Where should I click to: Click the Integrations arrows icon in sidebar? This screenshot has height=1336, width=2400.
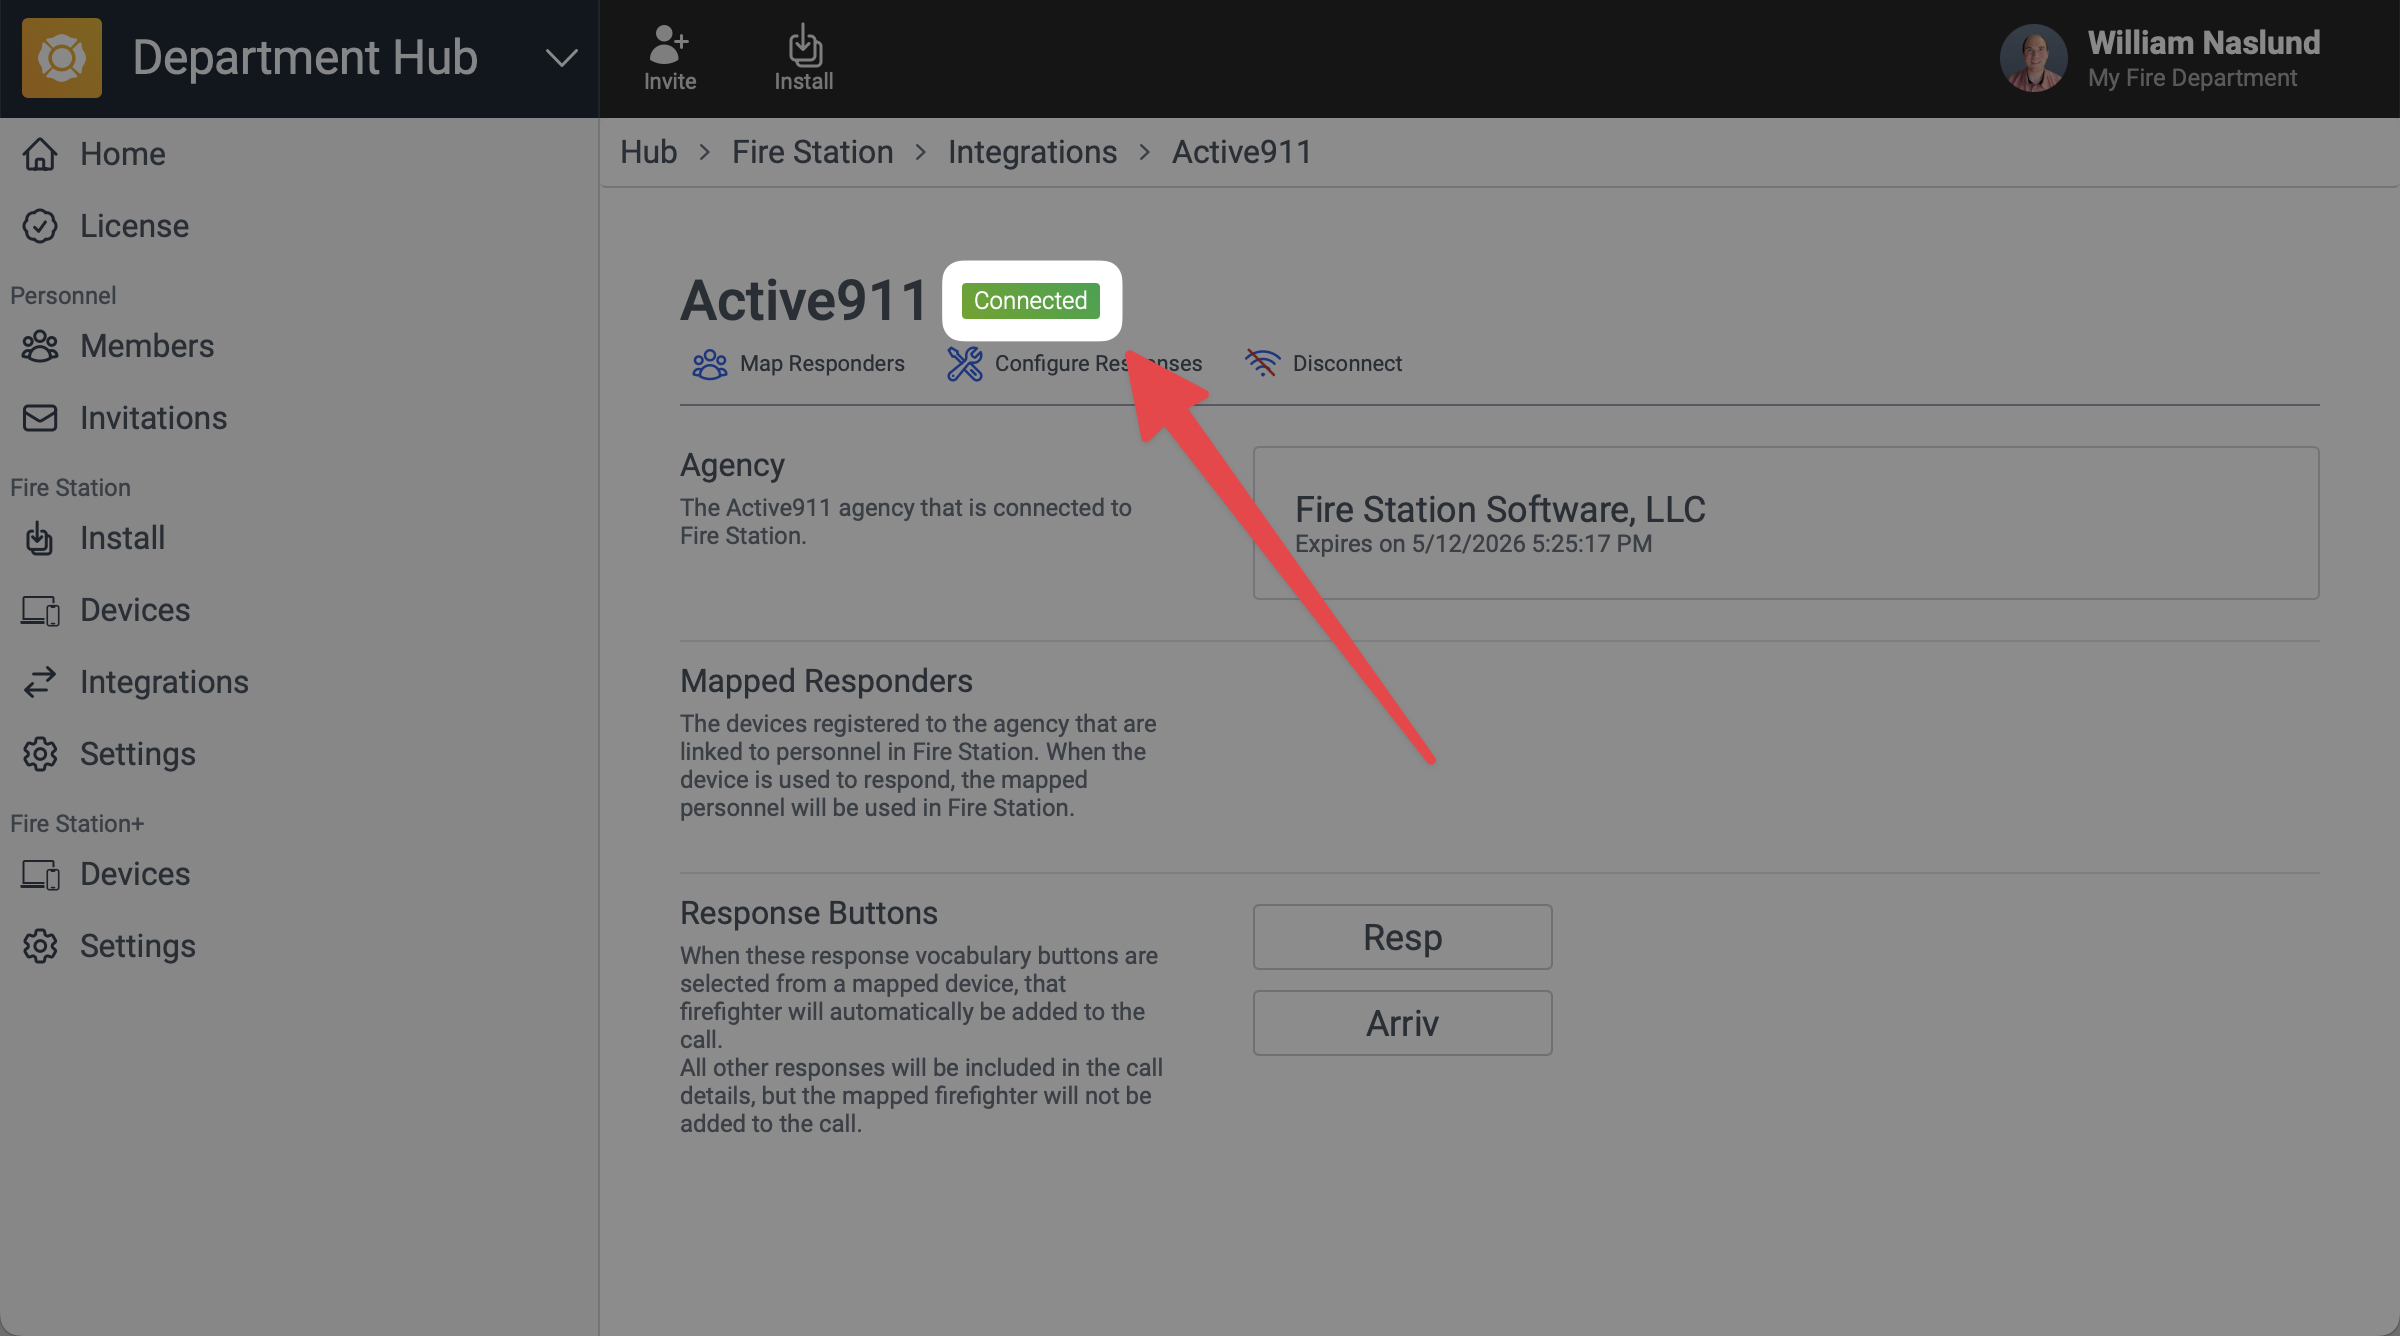pyautogui.click(x=40, y=682)
